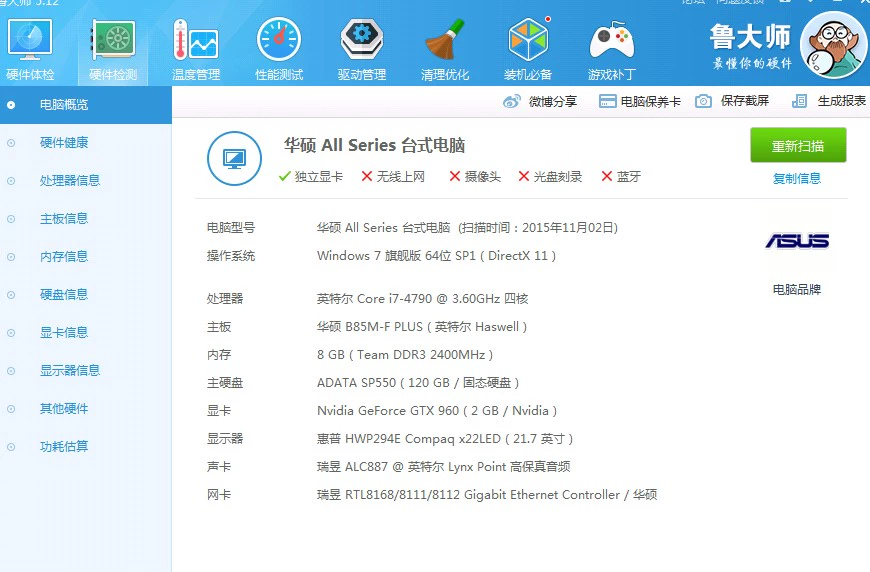The image size is (870, 572).
Task: Open 温度管理 temperature management
Action: click(196, 49)
